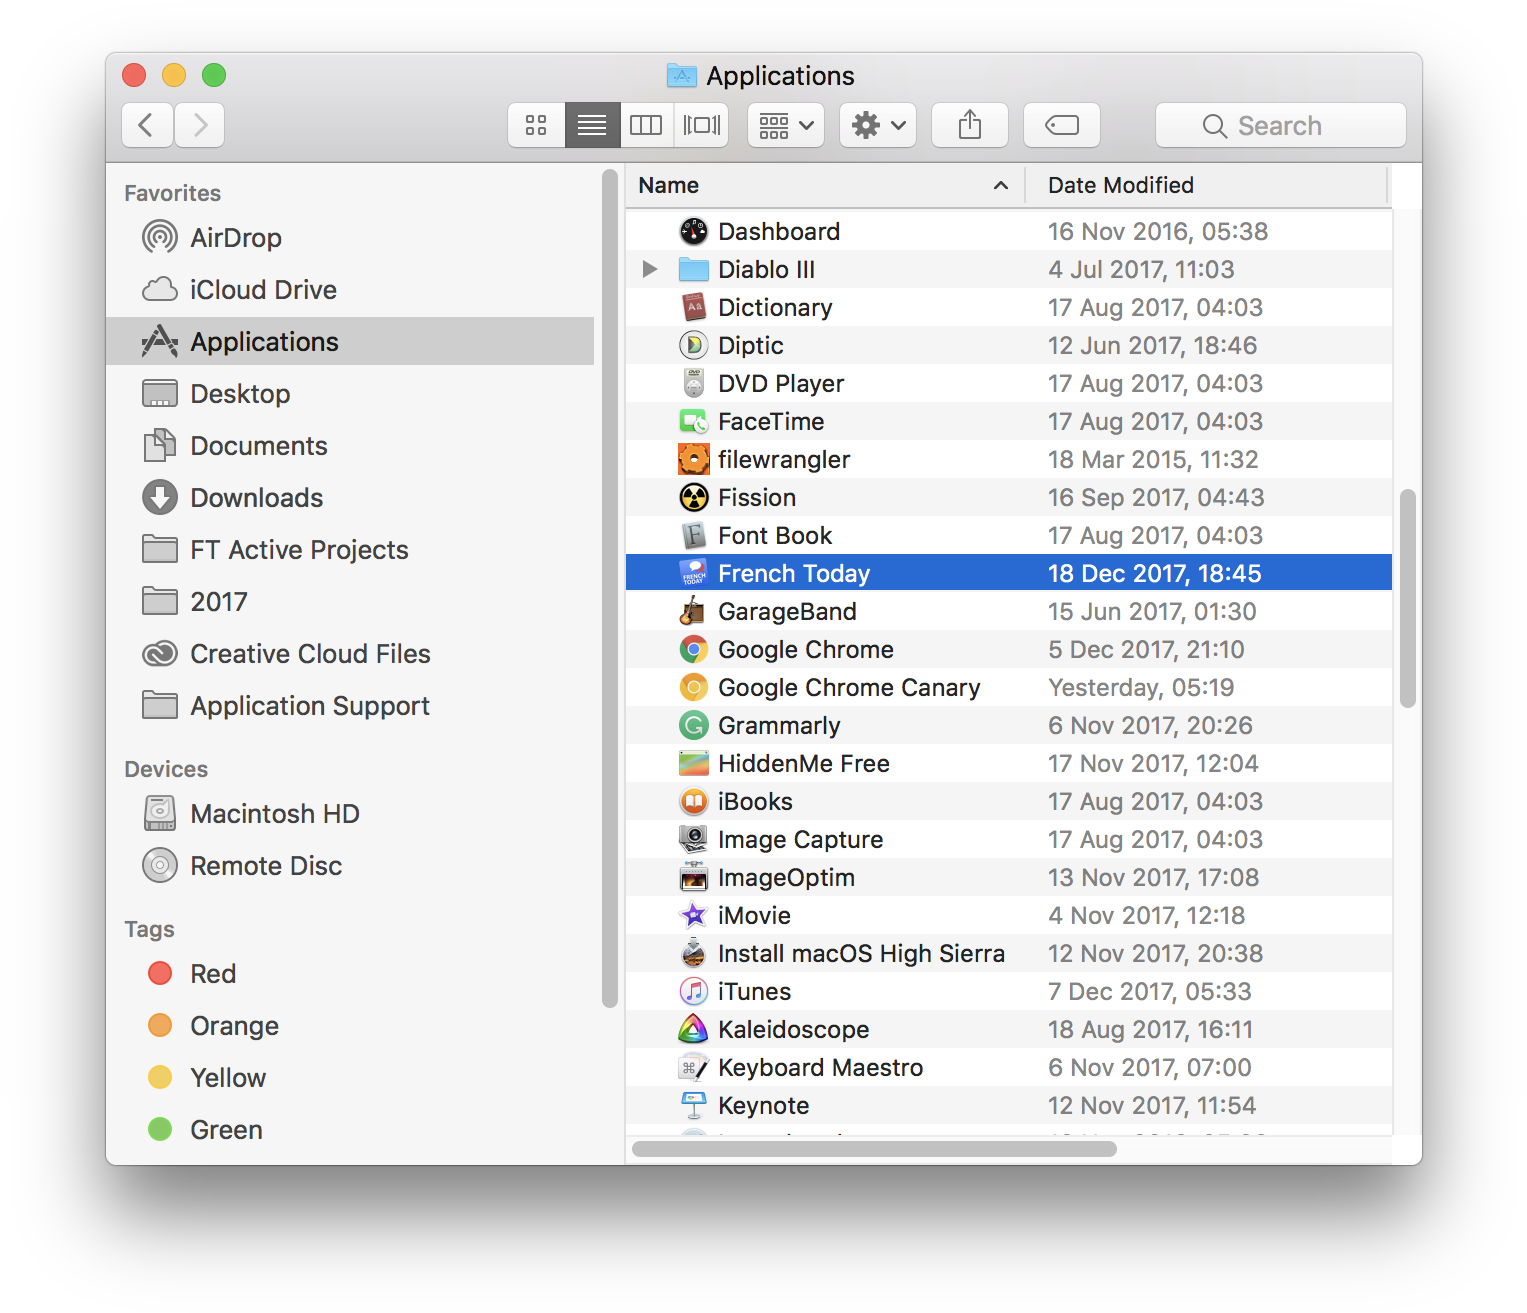1527x1313 pixels.
Task: Select Install macOS High Sierra icon
Action: (x=694, y=953)
